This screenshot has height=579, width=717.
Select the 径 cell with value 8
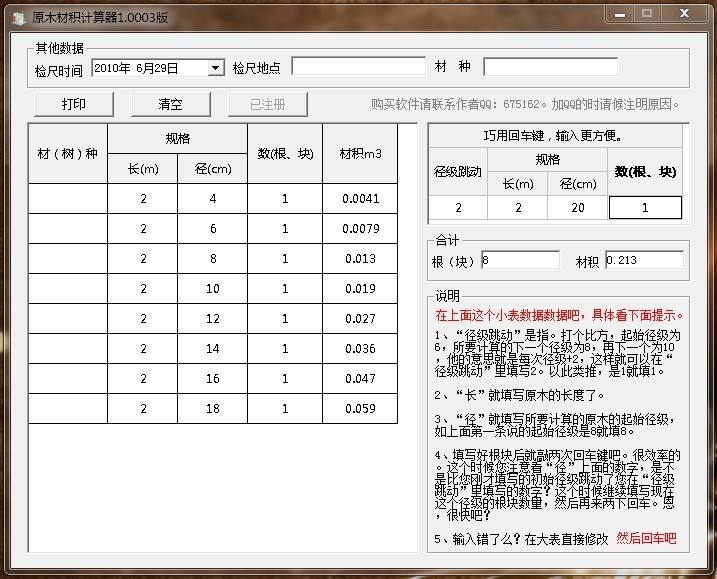coord(213,258)
